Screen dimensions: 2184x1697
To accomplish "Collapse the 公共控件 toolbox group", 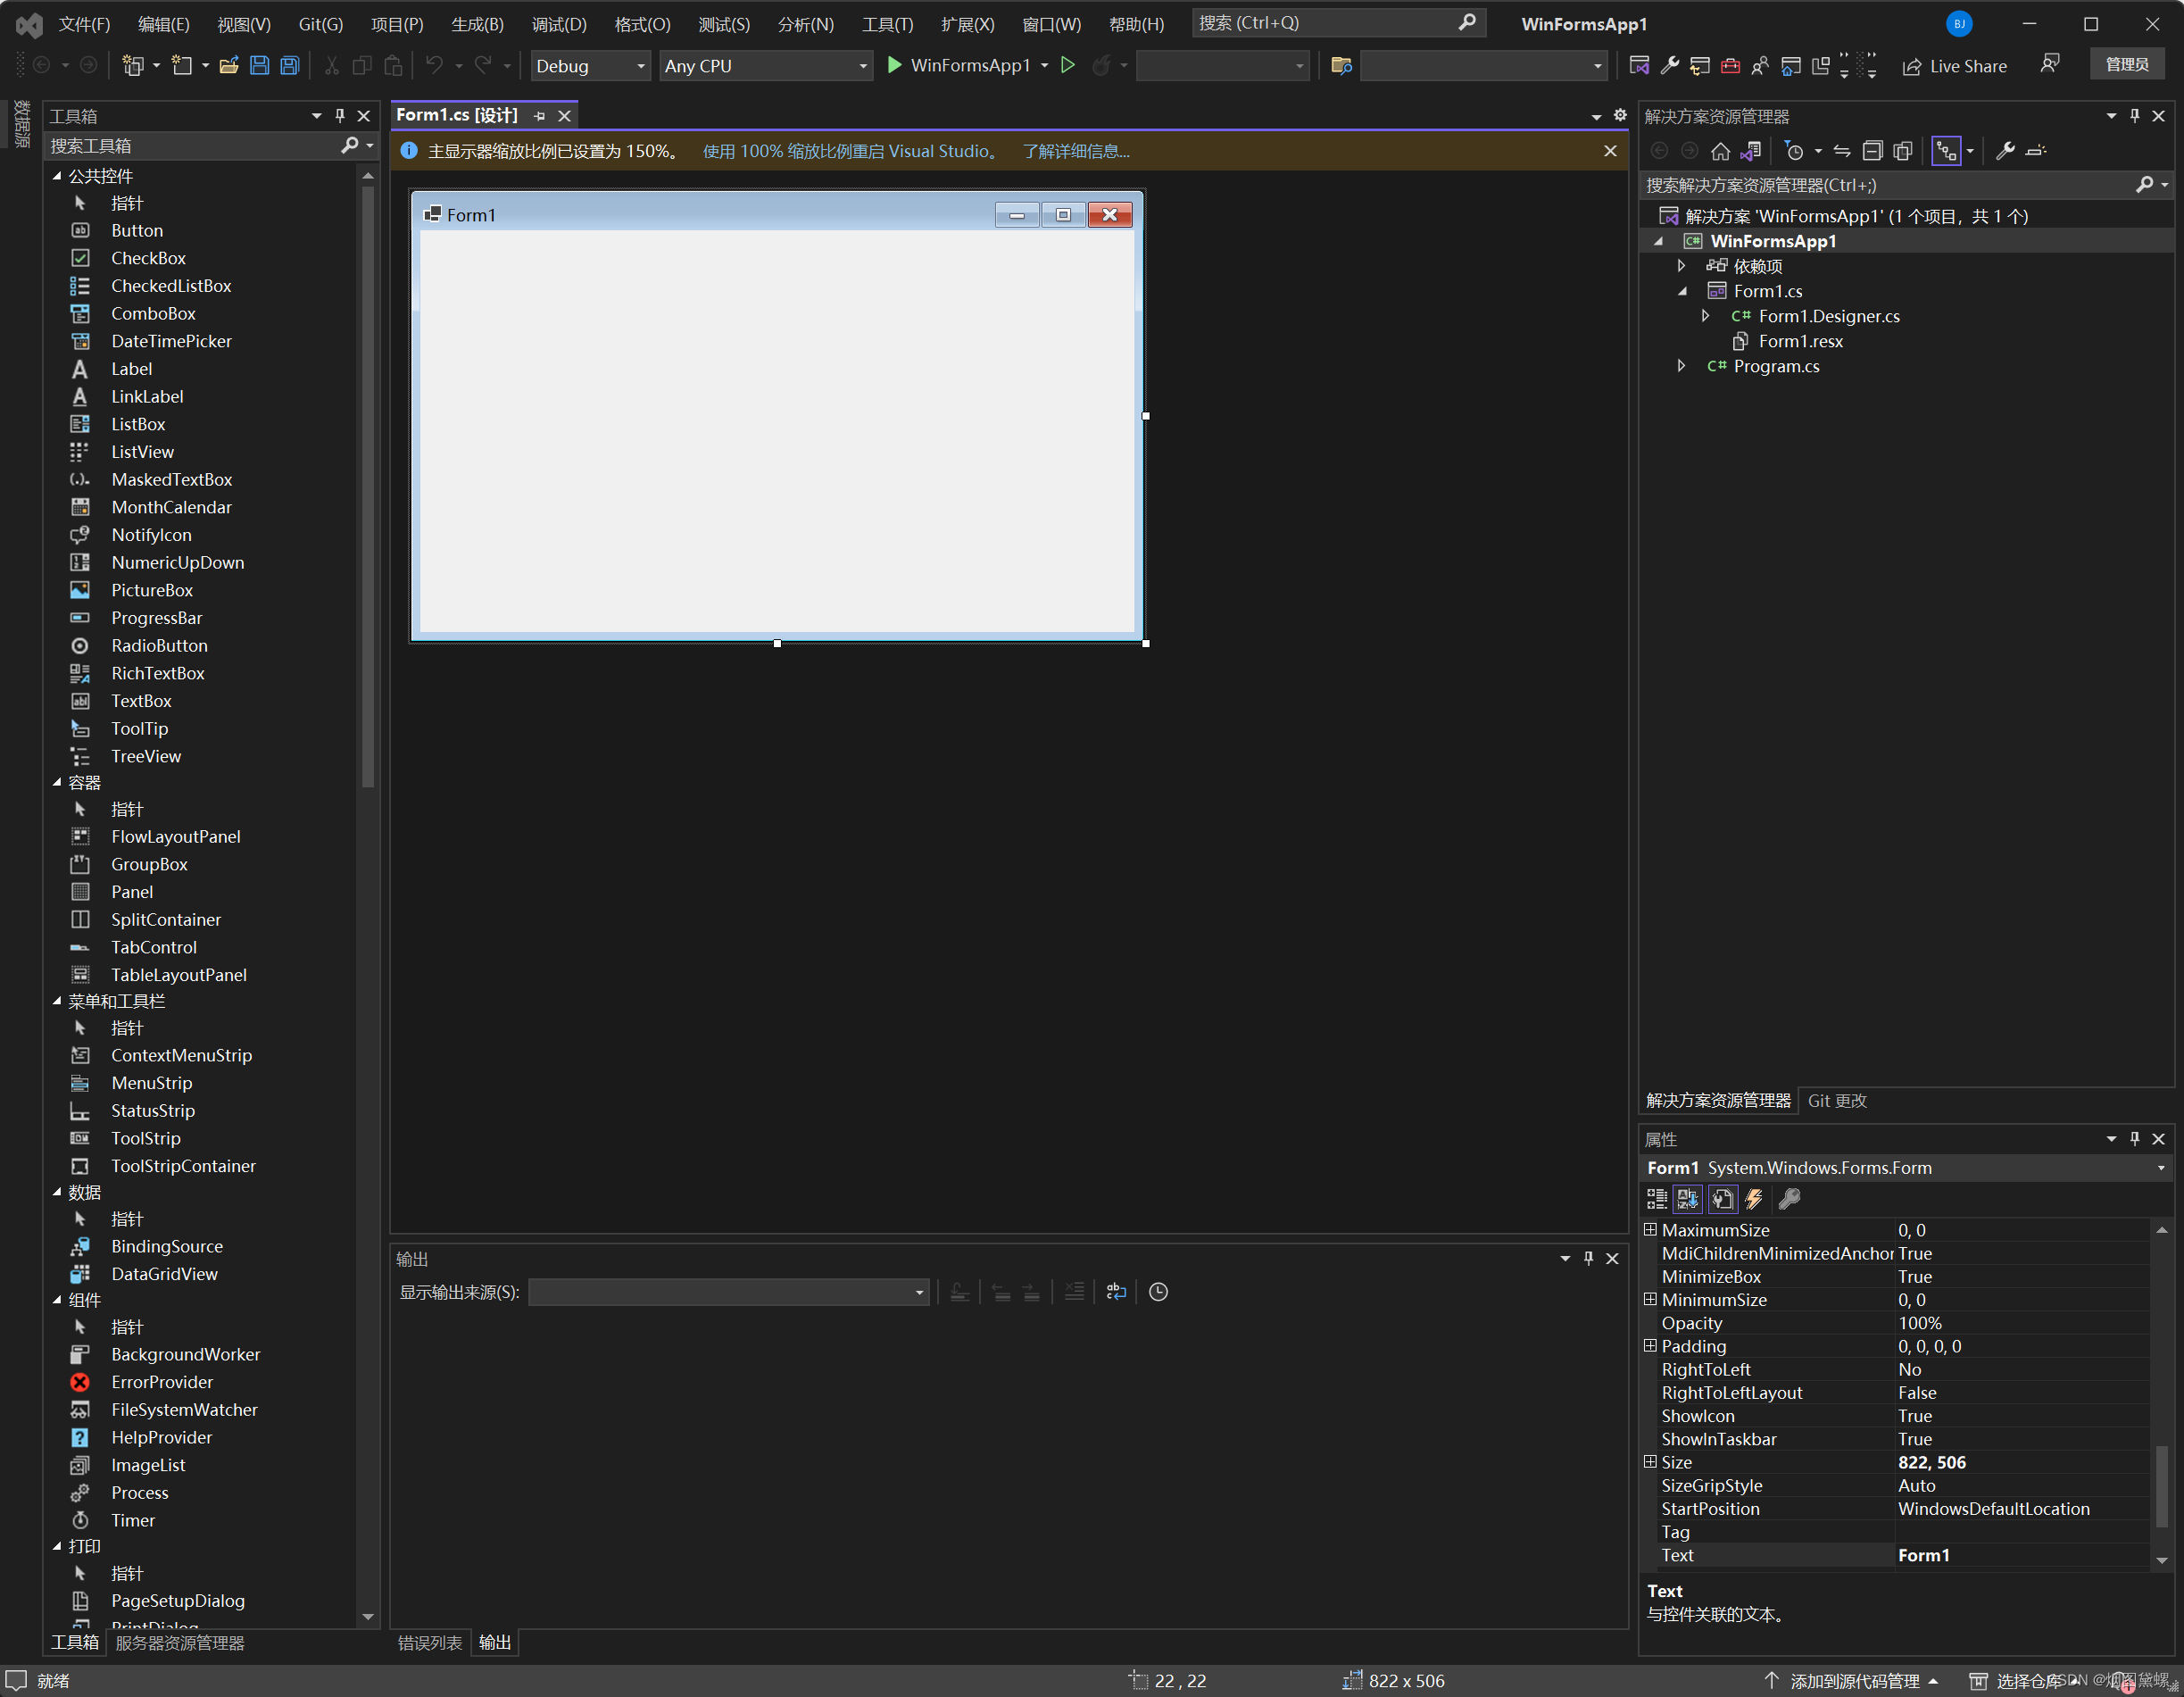I will (x=57, y=176).
